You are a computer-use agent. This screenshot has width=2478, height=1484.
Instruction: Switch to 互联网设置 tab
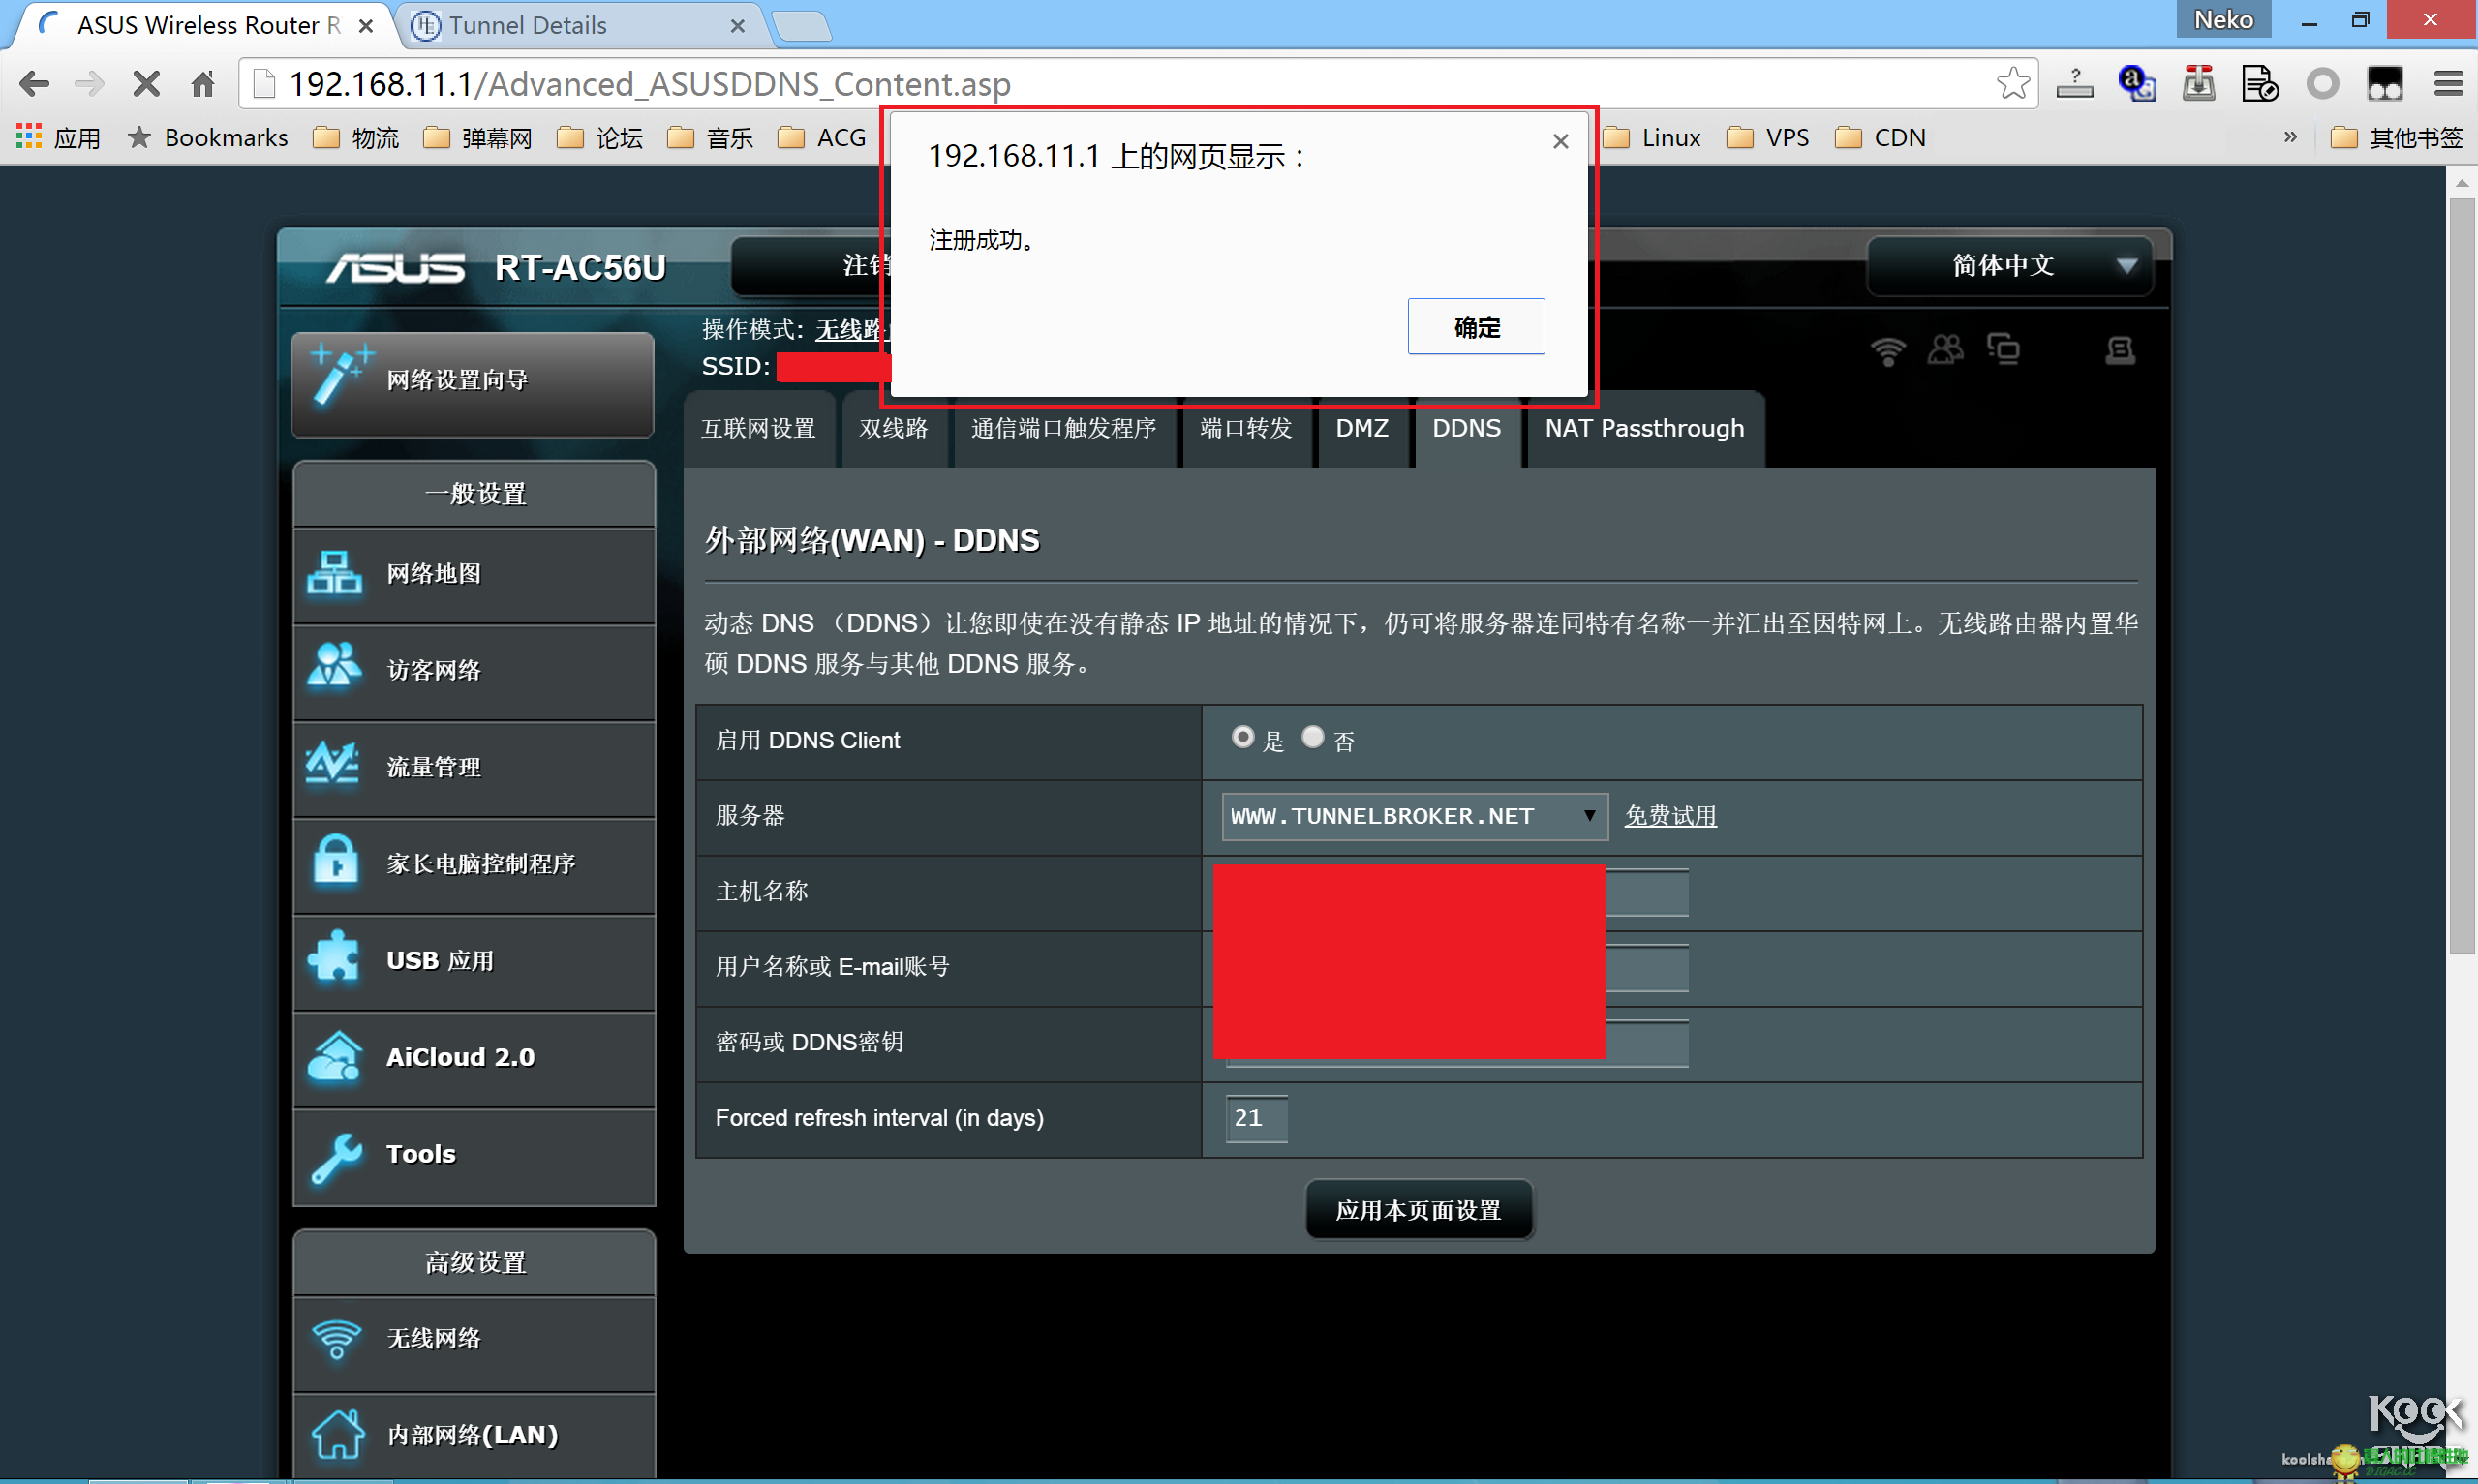758,429
